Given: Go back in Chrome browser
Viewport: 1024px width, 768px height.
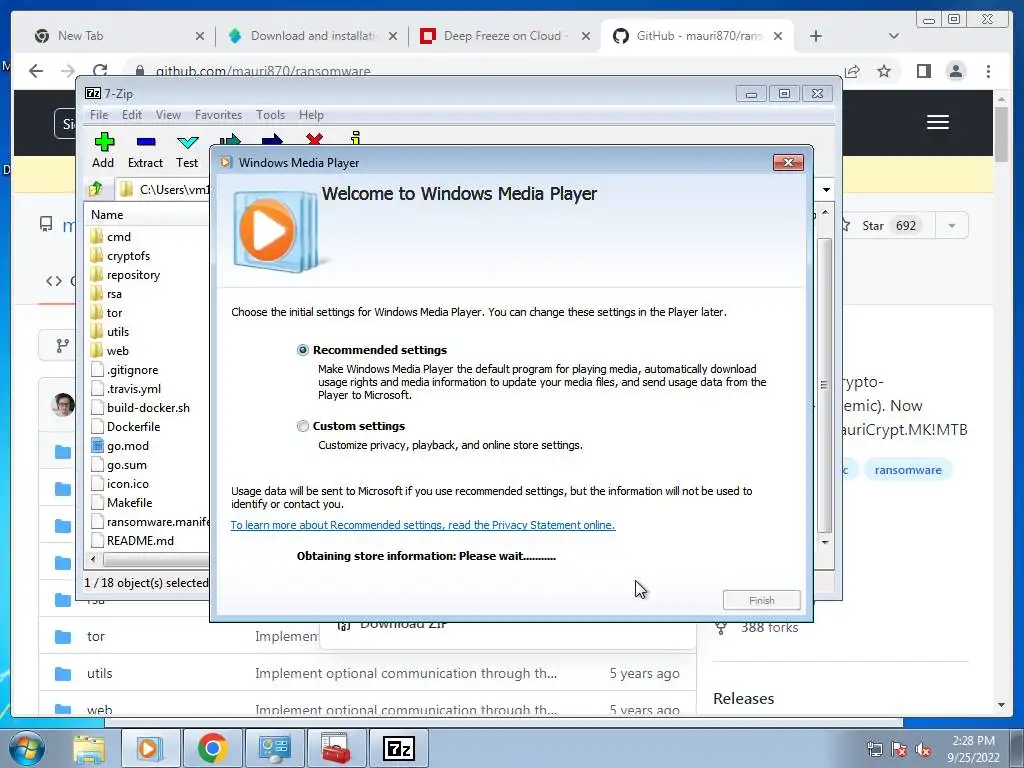Looking at the screenshot, I should pos(36,71).
